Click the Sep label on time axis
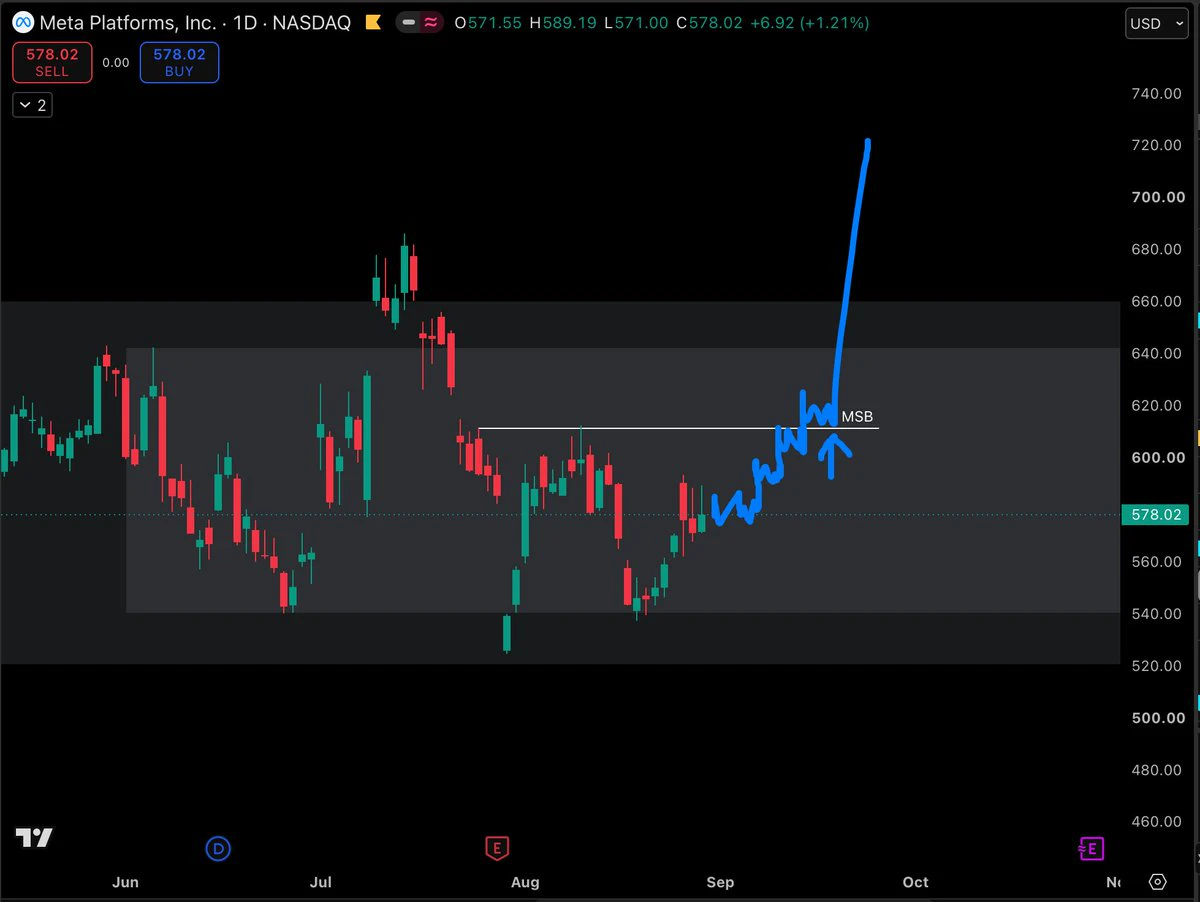1200x902 pixels. [x=720, y=882]
